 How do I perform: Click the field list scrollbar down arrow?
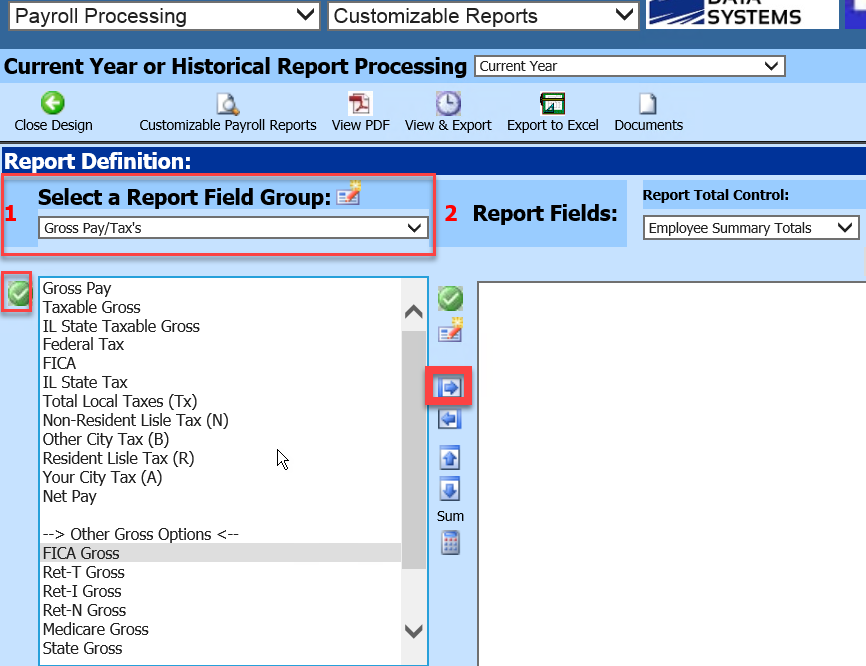click(x=413, y=630)
